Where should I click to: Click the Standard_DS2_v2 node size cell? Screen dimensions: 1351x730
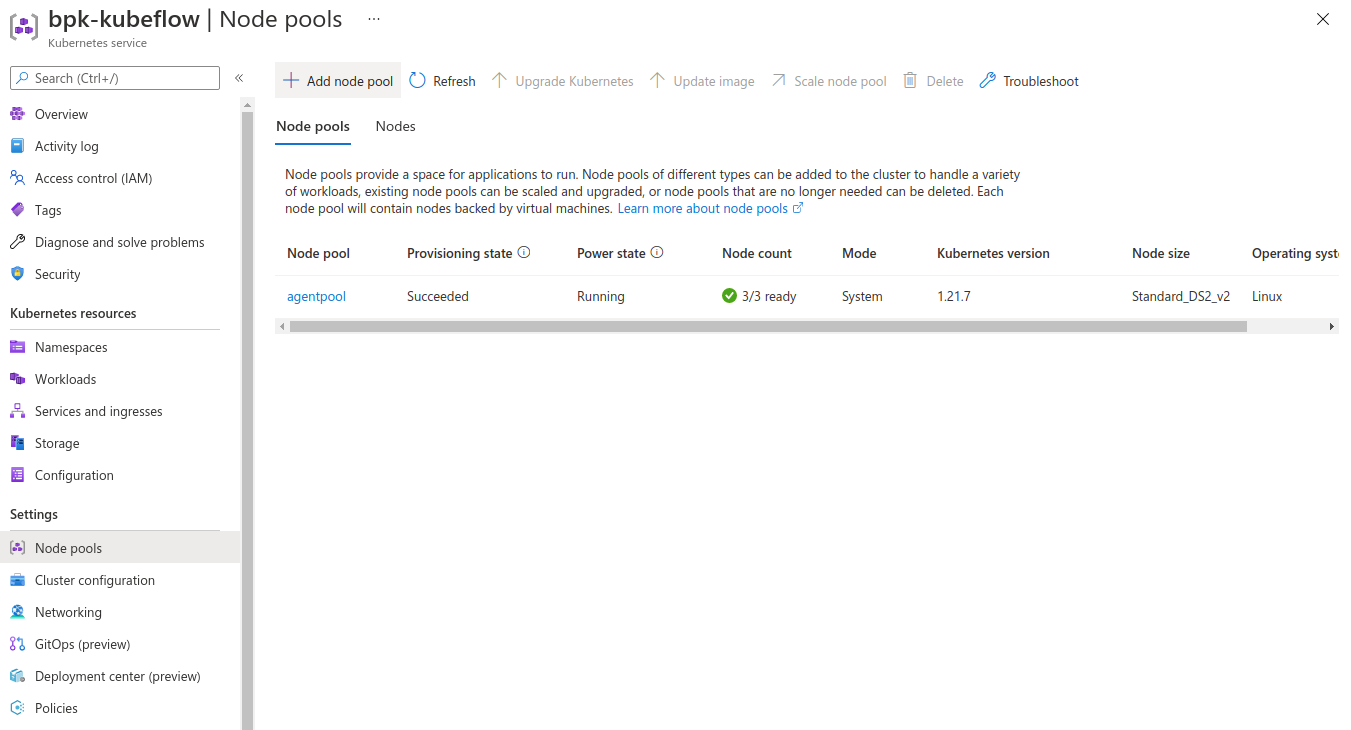click(x=1181, y=296)
